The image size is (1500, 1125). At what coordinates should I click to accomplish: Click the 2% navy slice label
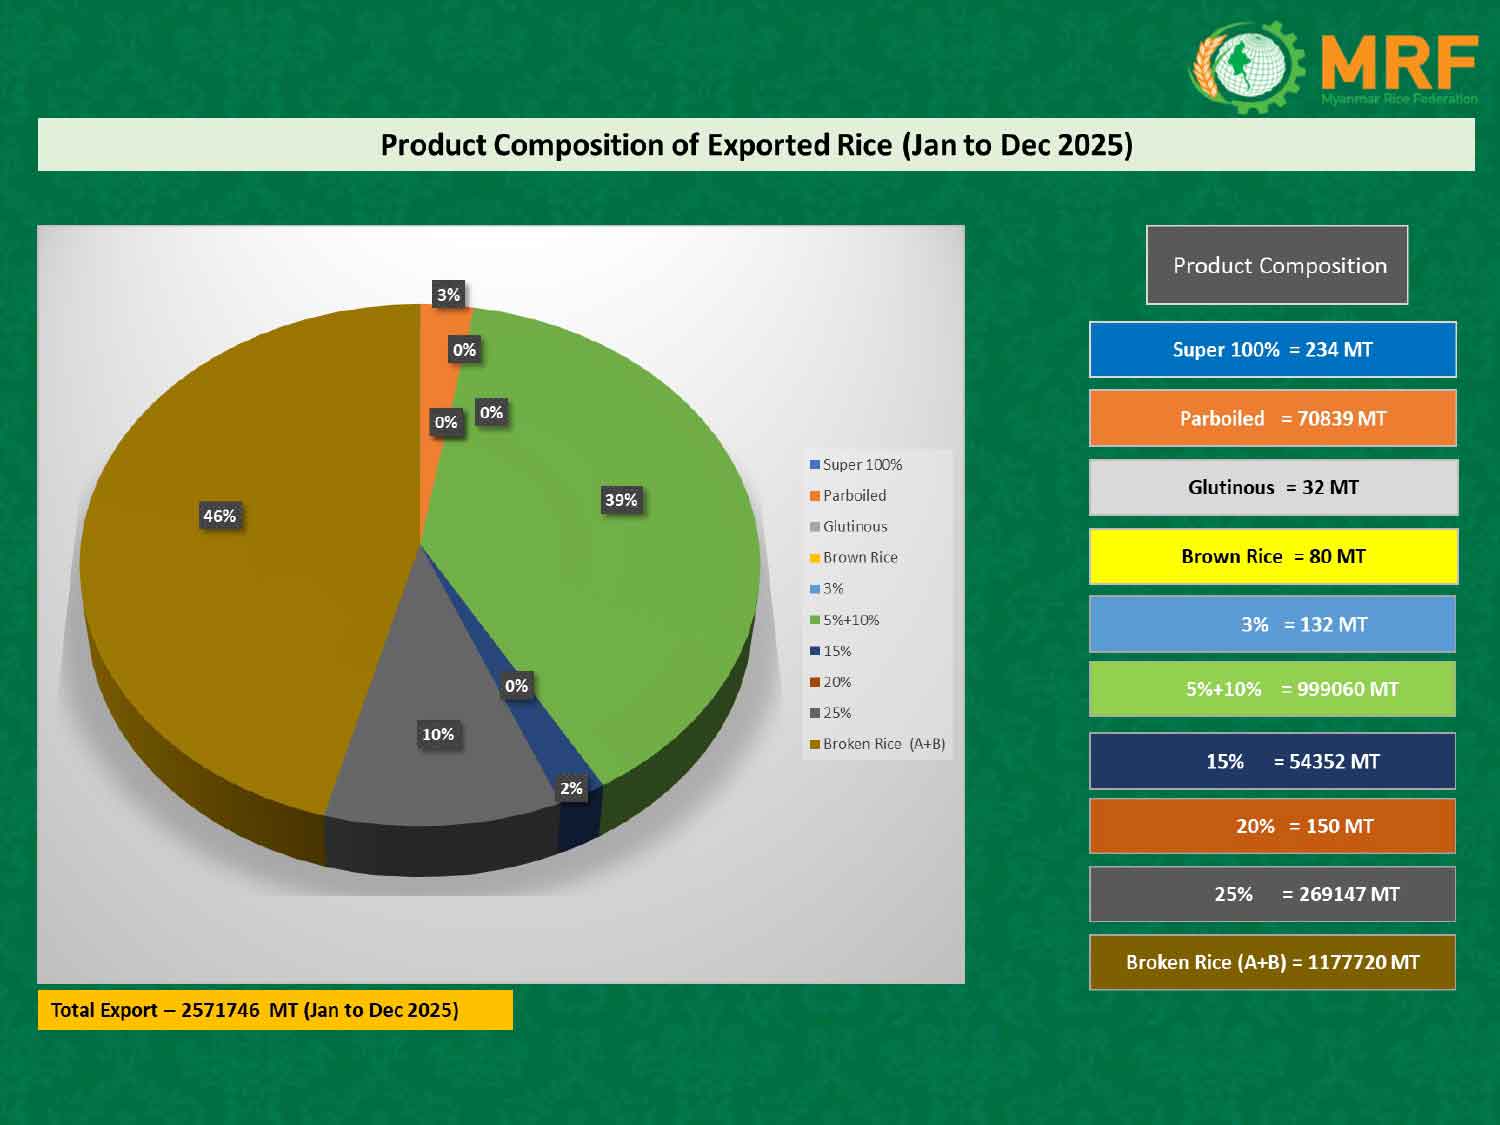pyautogui.click(x=571, y=788)
